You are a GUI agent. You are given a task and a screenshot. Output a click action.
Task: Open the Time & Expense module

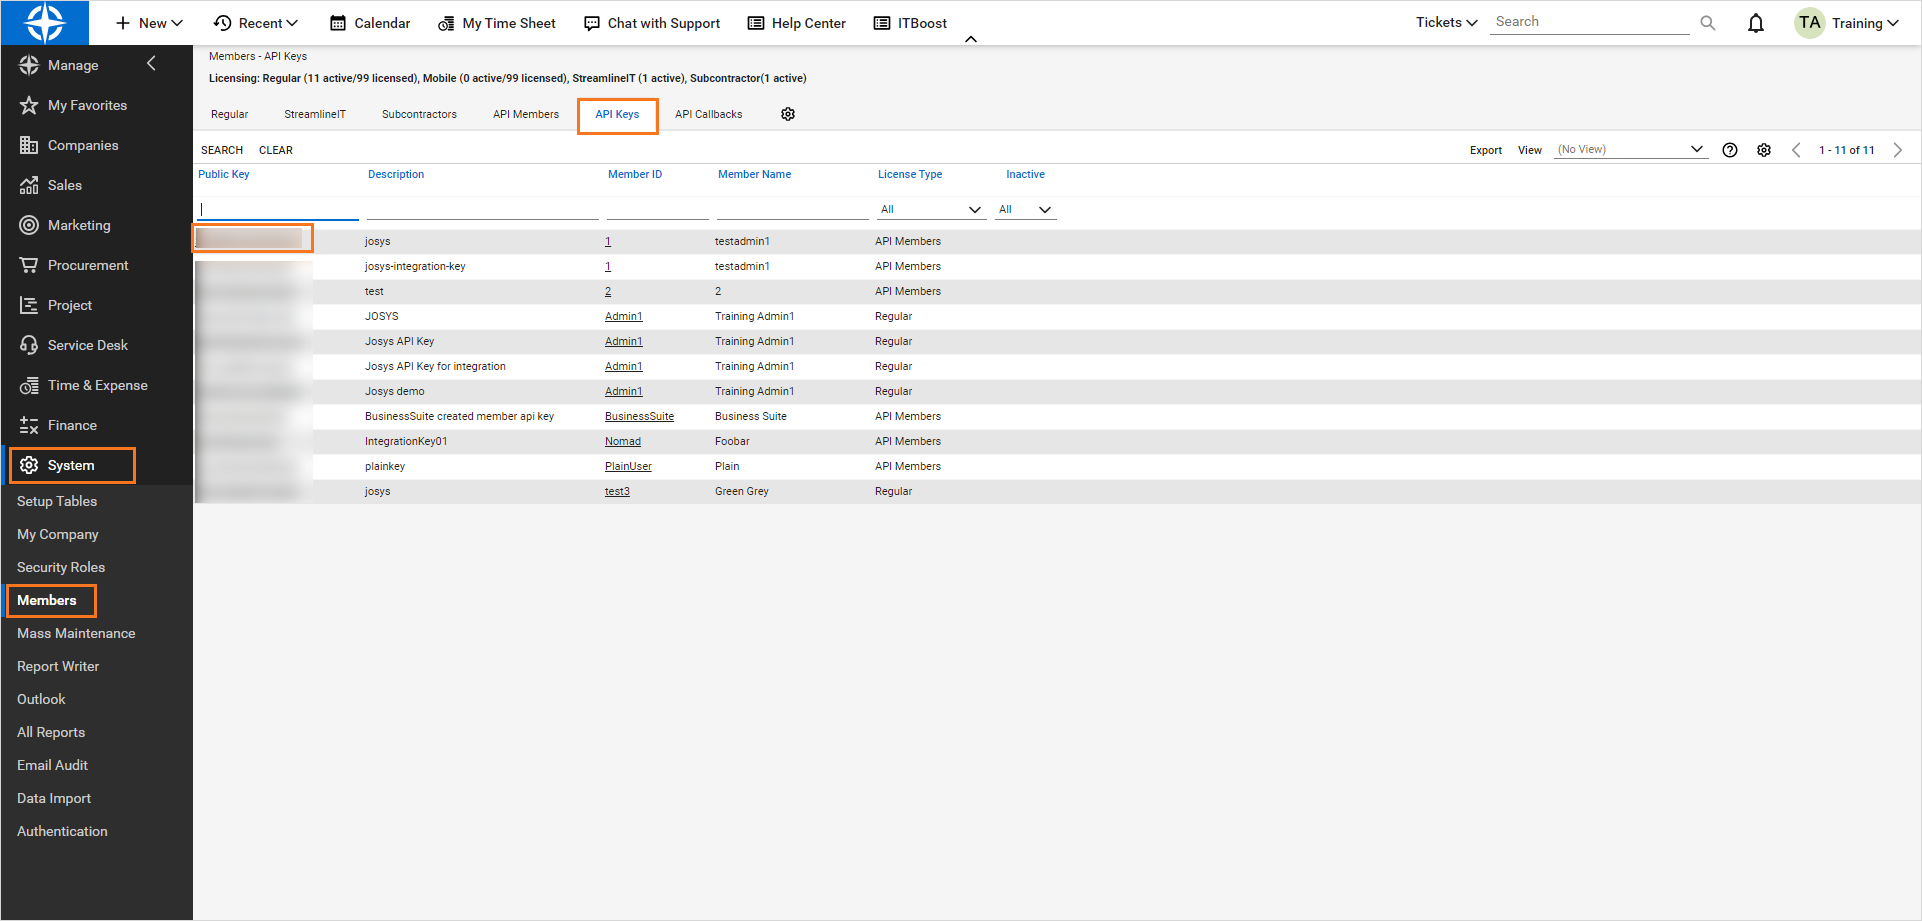pyautogui.click(x=98, y=384)
